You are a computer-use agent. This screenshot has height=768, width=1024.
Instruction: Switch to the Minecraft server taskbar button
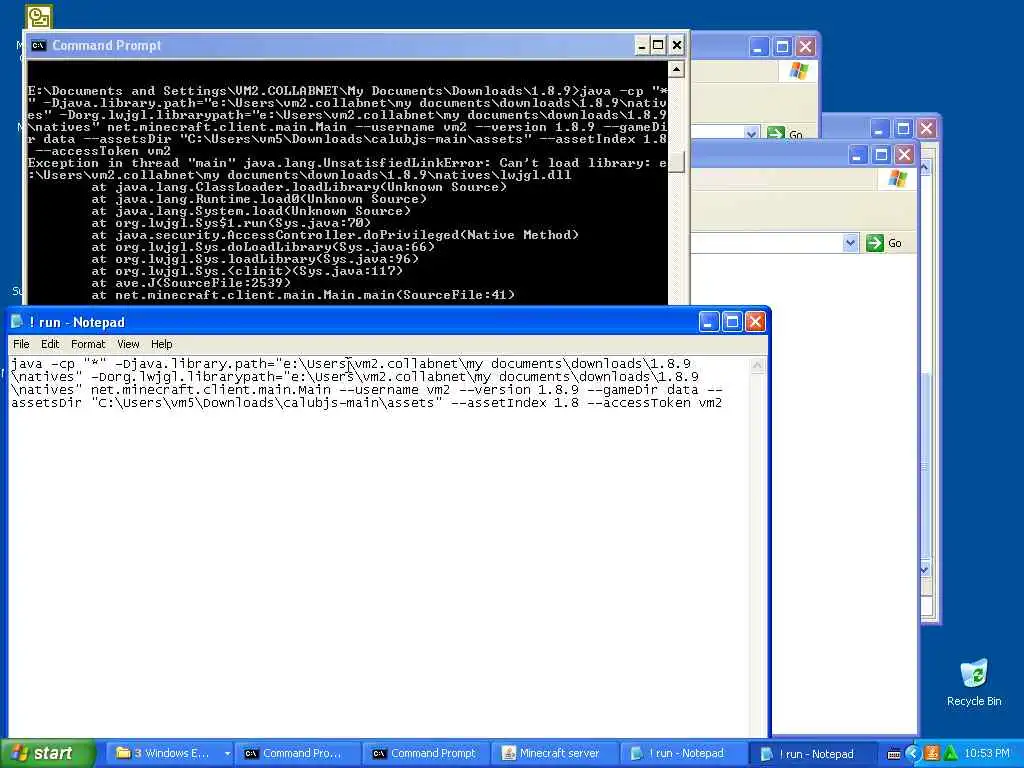553,753
